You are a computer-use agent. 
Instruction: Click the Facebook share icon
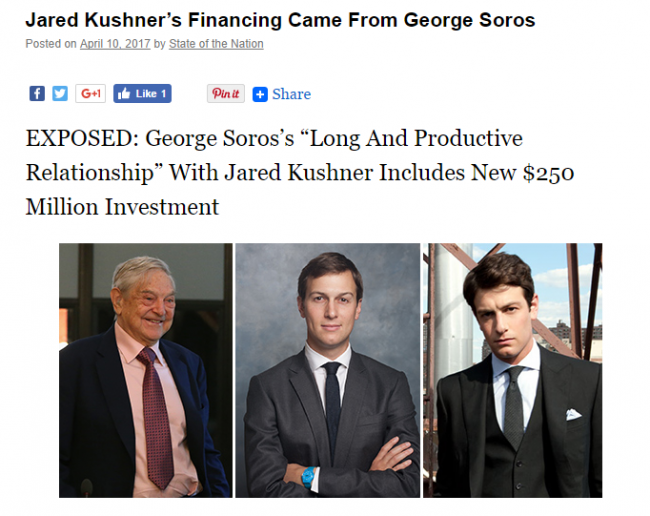37,93
